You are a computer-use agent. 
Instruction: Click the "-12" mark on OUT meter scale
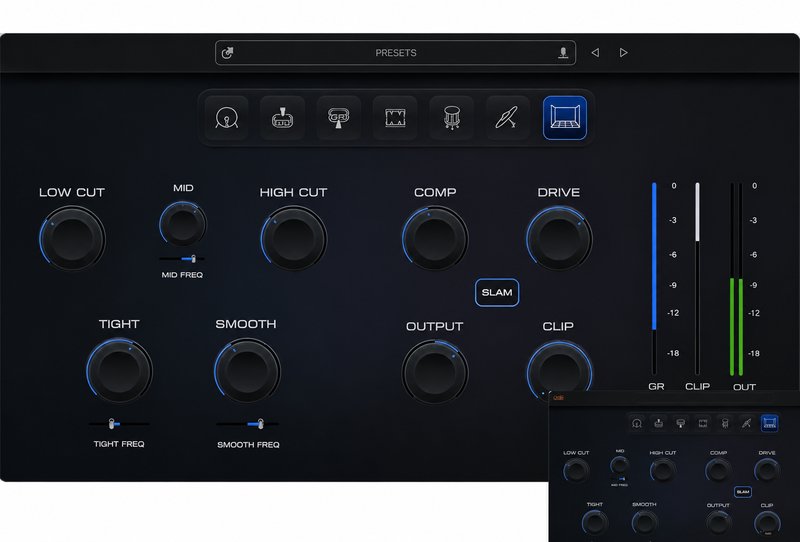click(754, 313)
